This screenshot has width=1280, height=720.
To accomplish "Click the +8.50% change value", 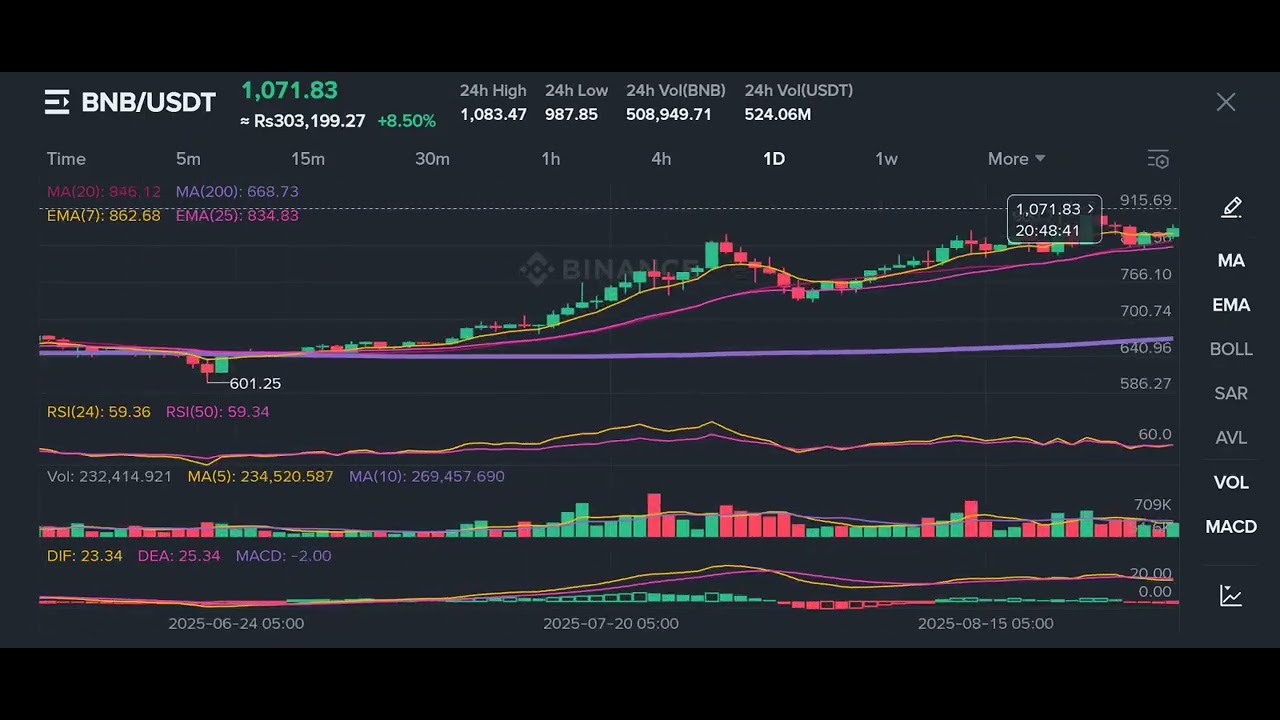I will 406,121.
